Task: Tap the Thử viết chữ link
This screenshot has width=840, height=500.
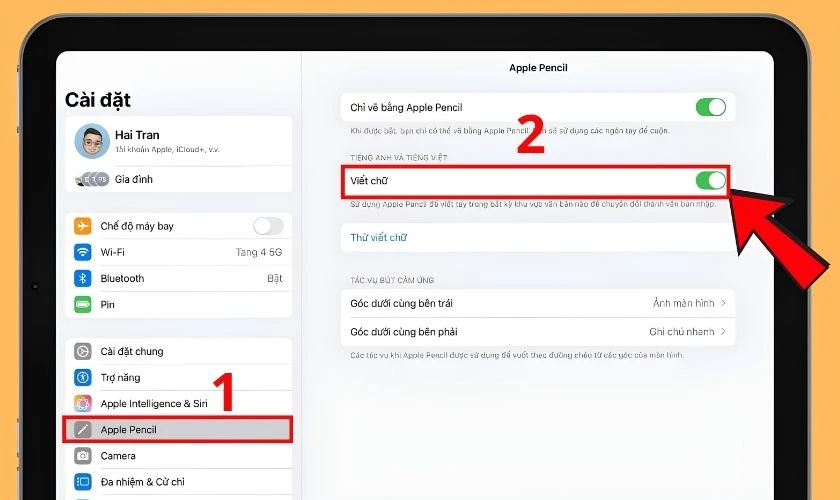Action: click(x=379, y=237)
